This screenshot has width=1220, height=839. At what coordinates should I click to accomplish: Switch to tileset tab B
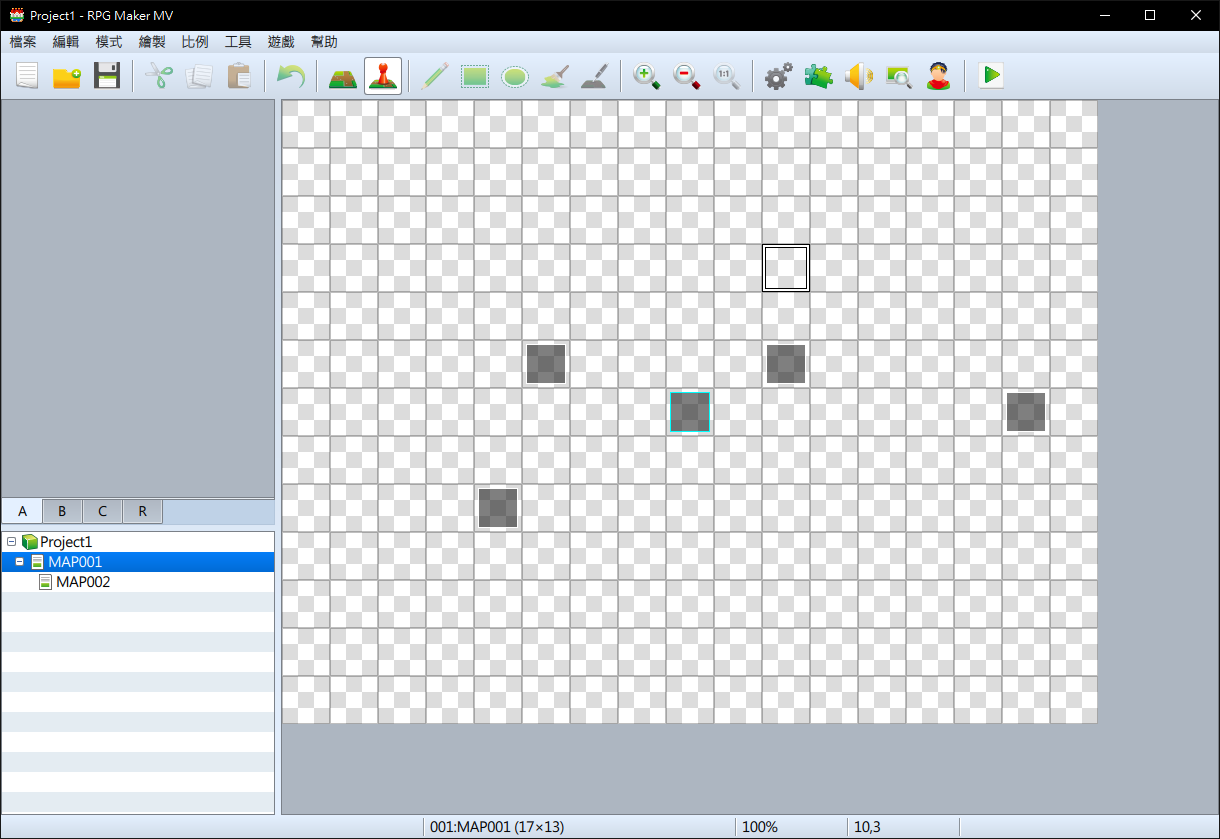(x=62, y=512)
